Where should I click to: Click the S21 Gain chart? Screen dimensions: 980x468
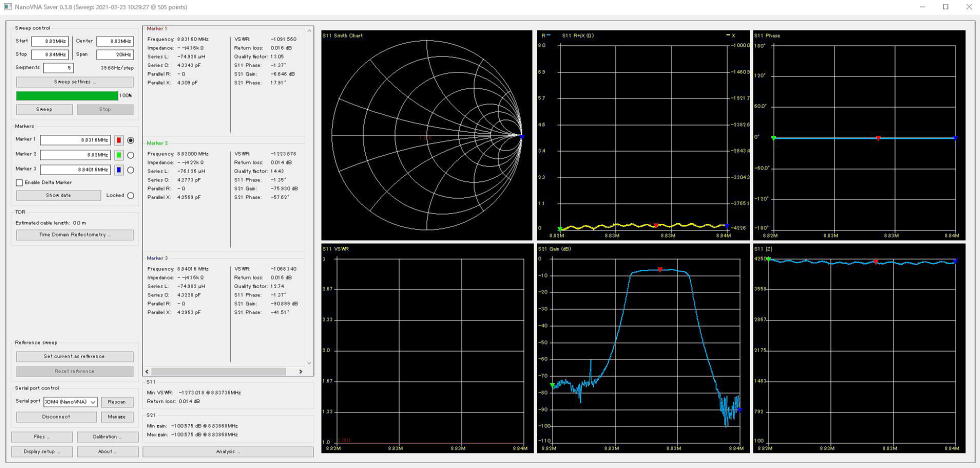tap(643, 347)
